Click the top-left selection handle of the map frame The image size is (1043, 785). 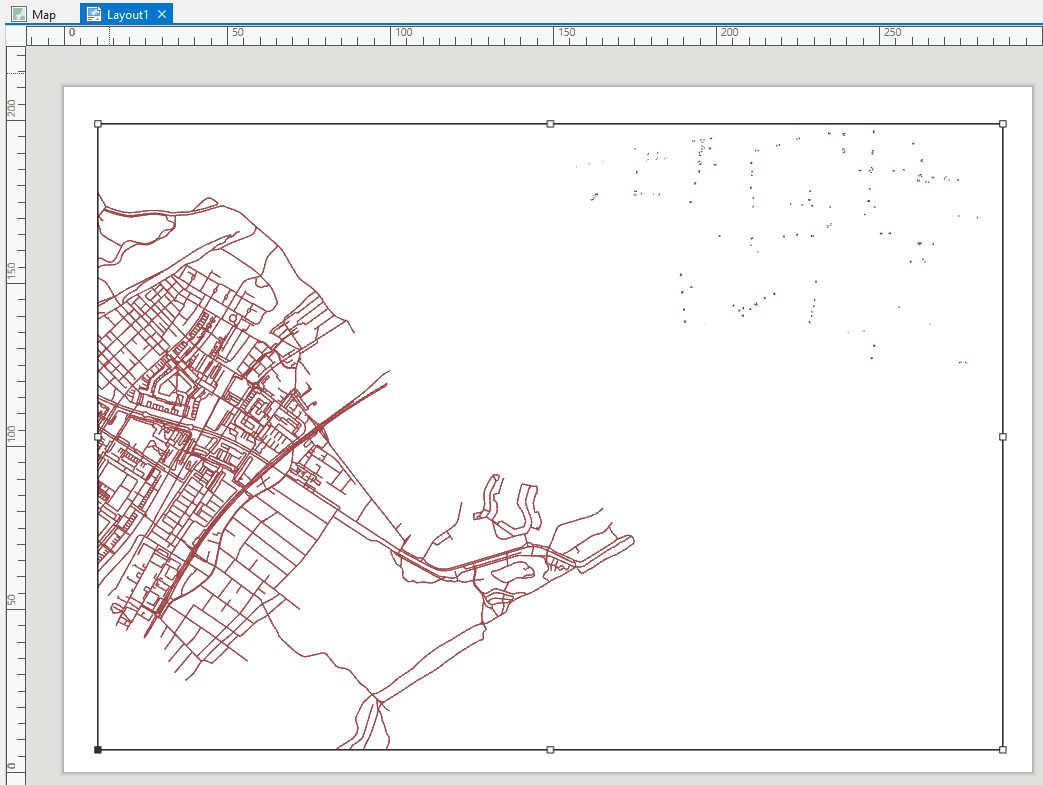96,124
